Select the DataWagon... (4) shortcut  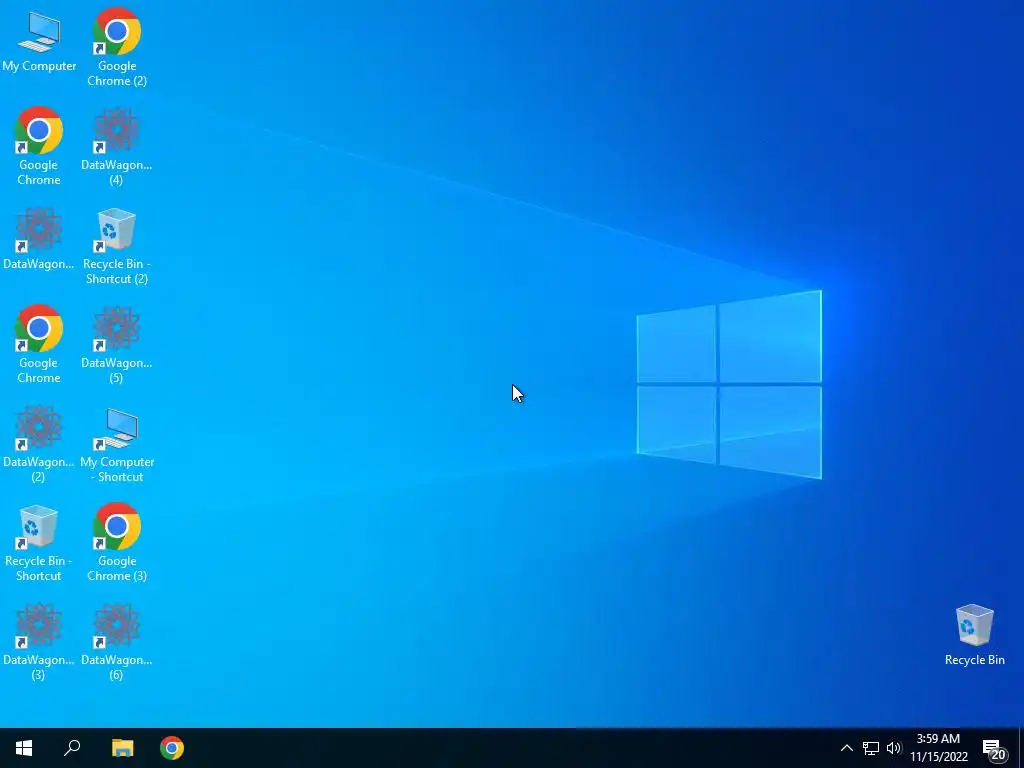(x=116, y=146)
